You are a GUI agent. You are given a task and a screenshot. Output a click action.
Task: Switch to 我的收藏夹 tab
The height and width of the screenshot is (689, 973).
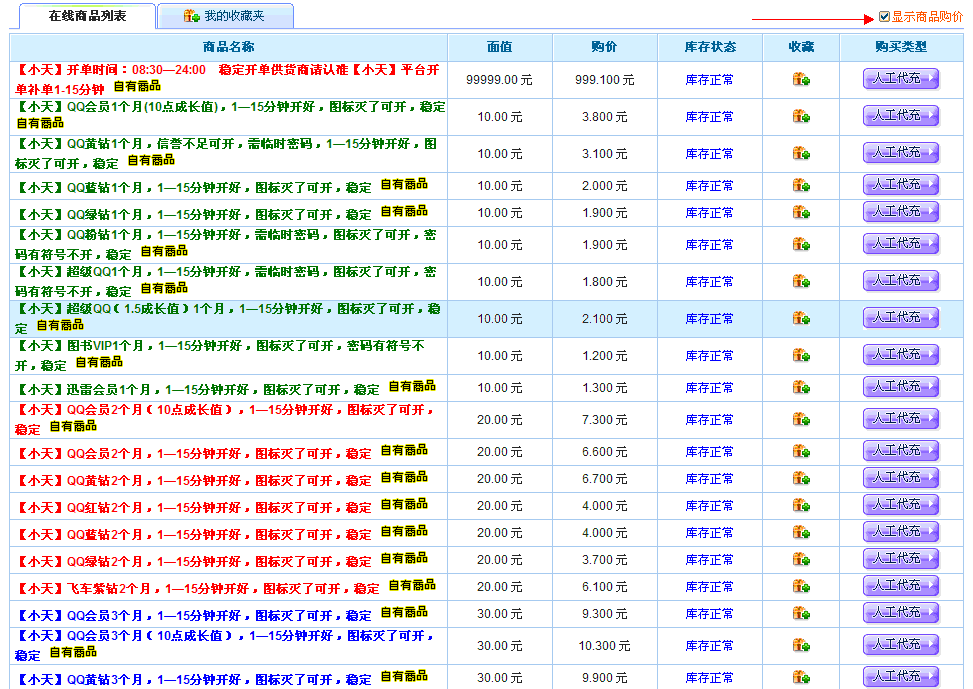(226, 16)
